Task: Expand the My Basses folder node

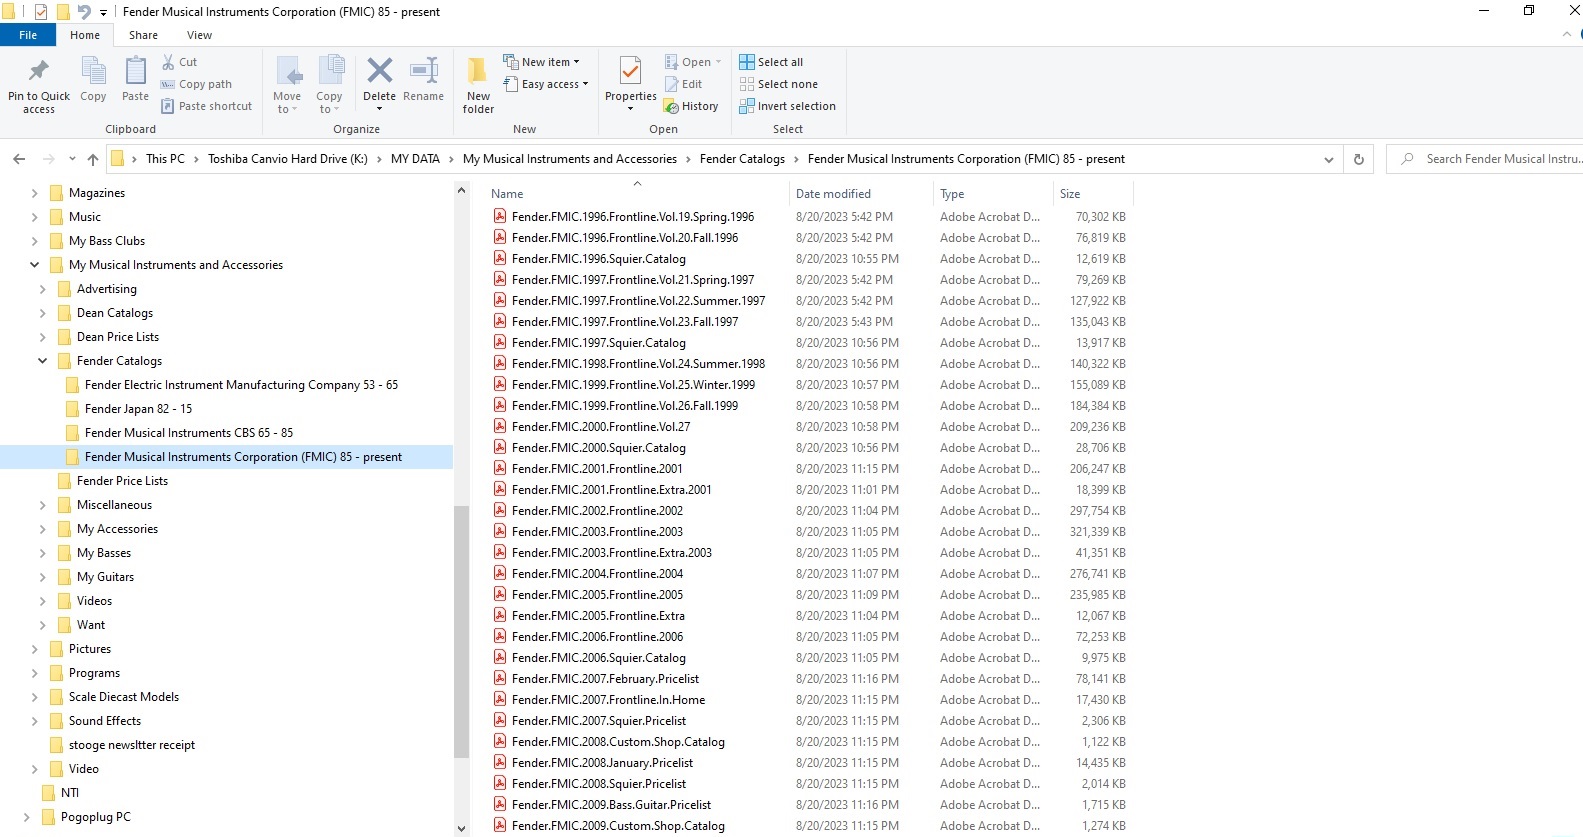Action: pos(42,553)
